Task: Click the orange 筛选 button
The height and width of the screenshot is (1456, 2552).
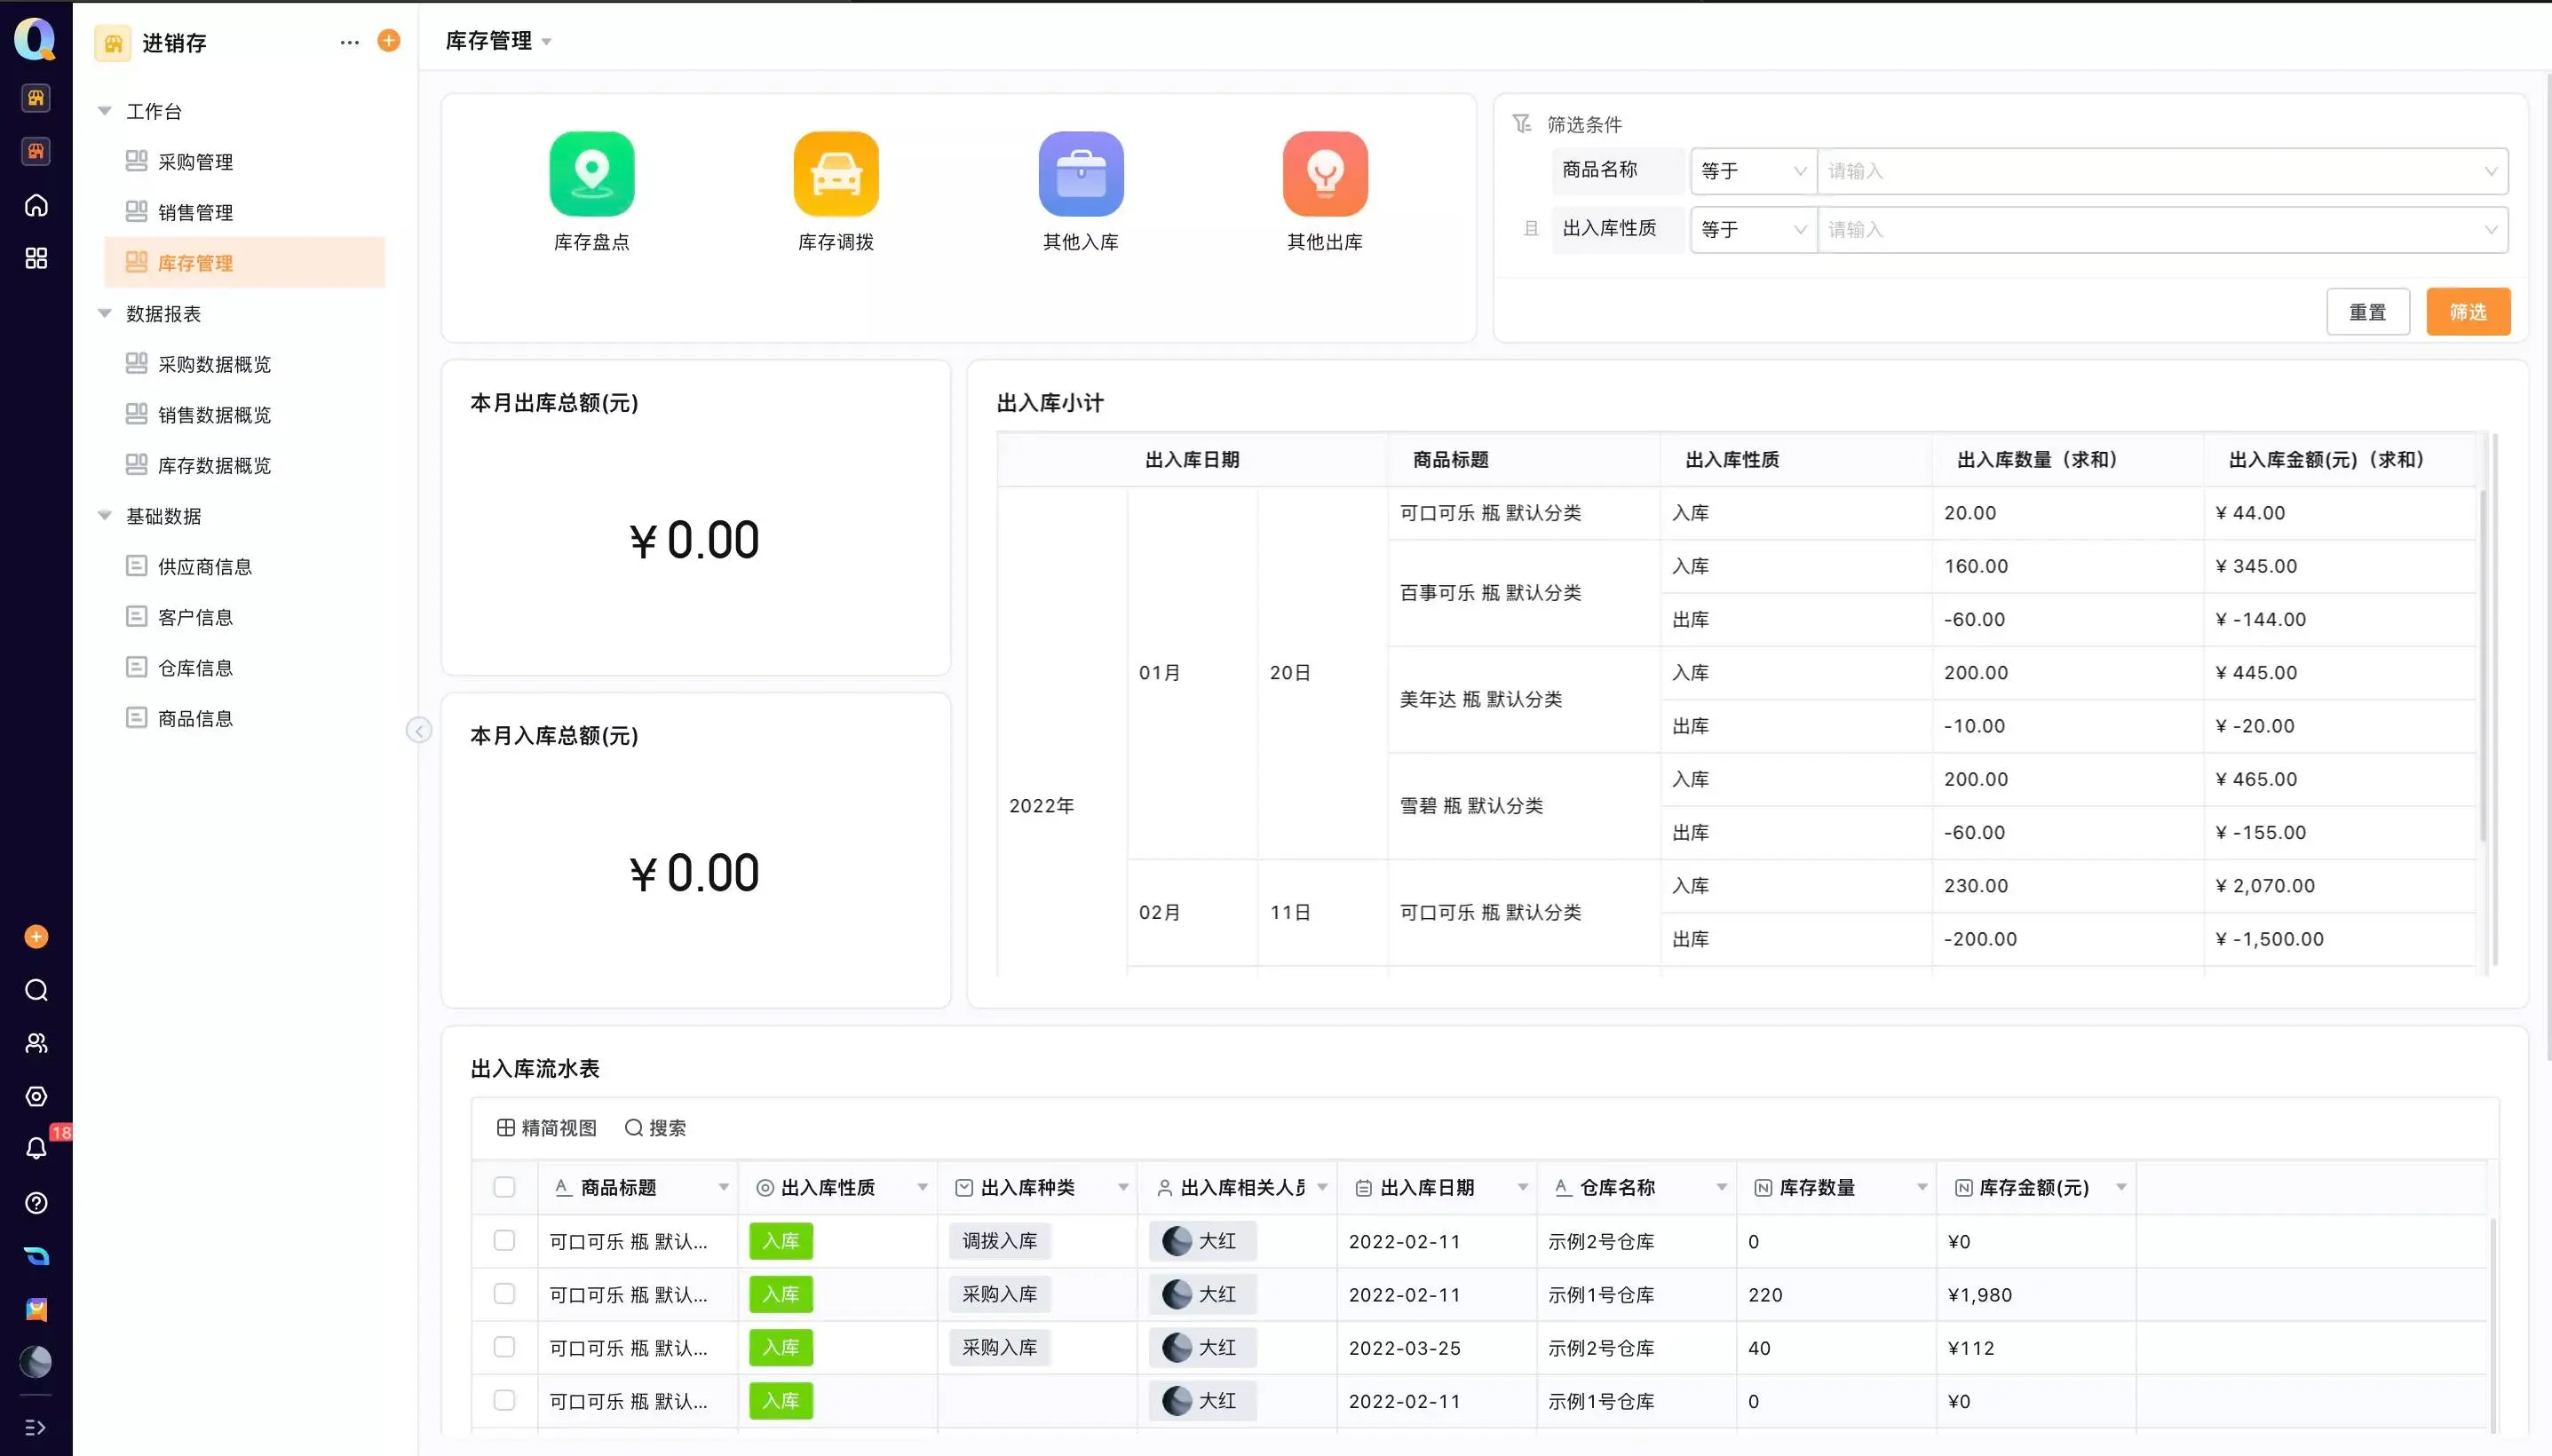Action: point(2467,312)
